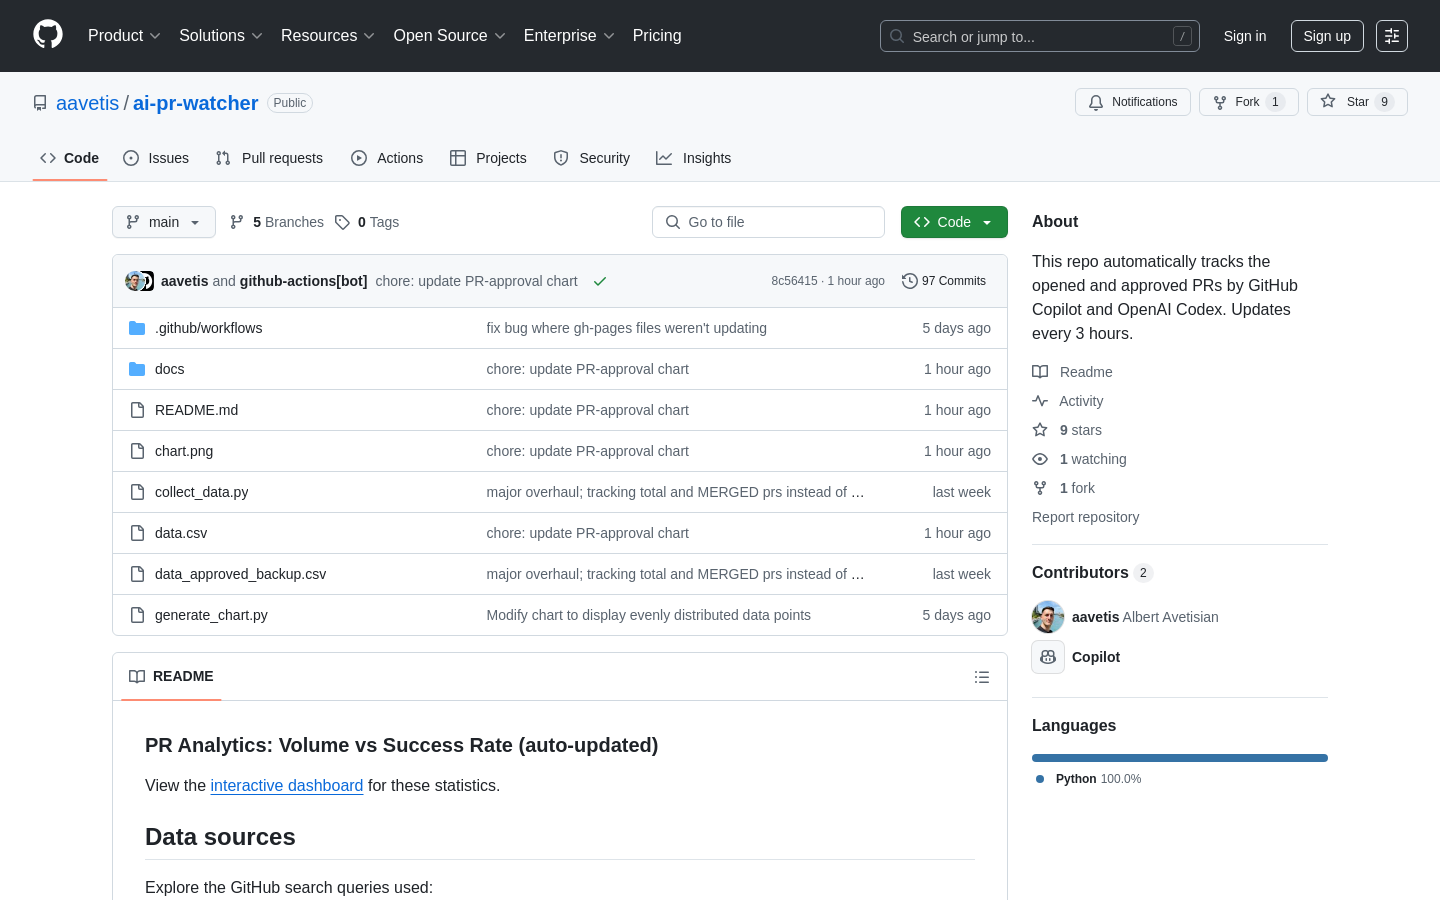The image size is (1440, 900).
Task: Click the docs folder icon
Action: [x=137, y=369]
